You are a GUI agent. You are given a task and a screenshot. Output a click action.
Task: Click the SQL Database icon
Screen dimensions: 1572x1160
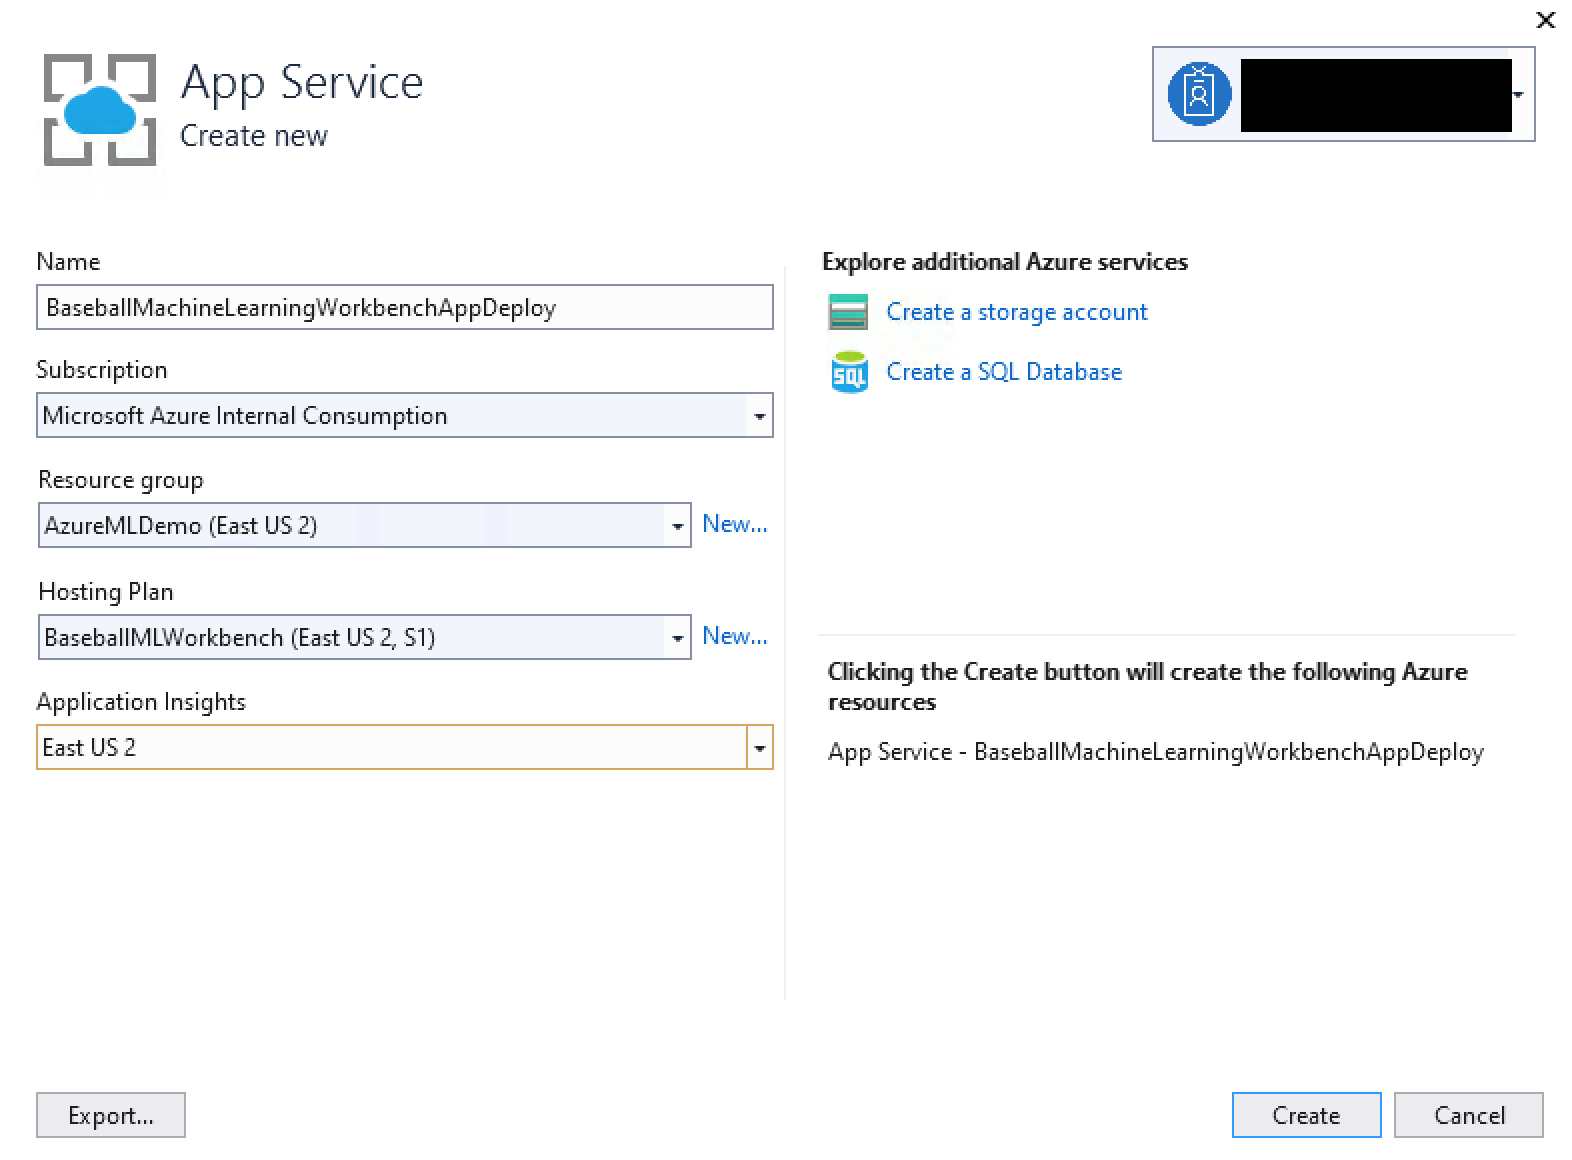[x=849, y=372]
